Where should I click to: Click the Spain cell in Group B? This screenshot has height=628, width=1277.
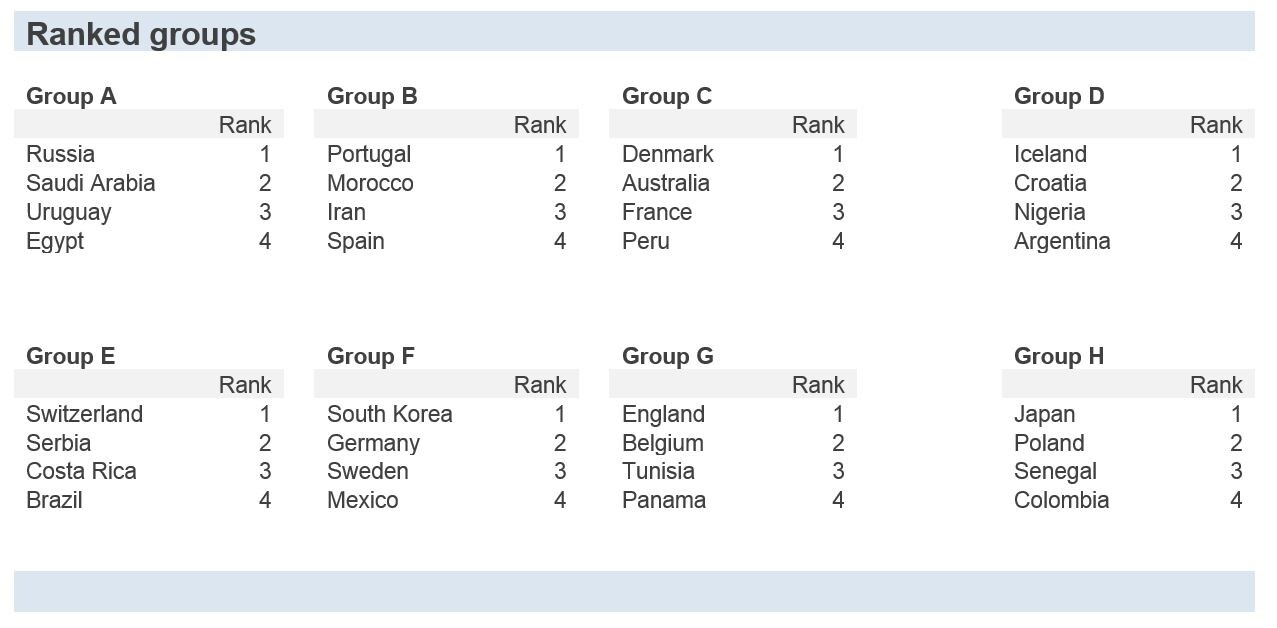click(x=356, y=241)
